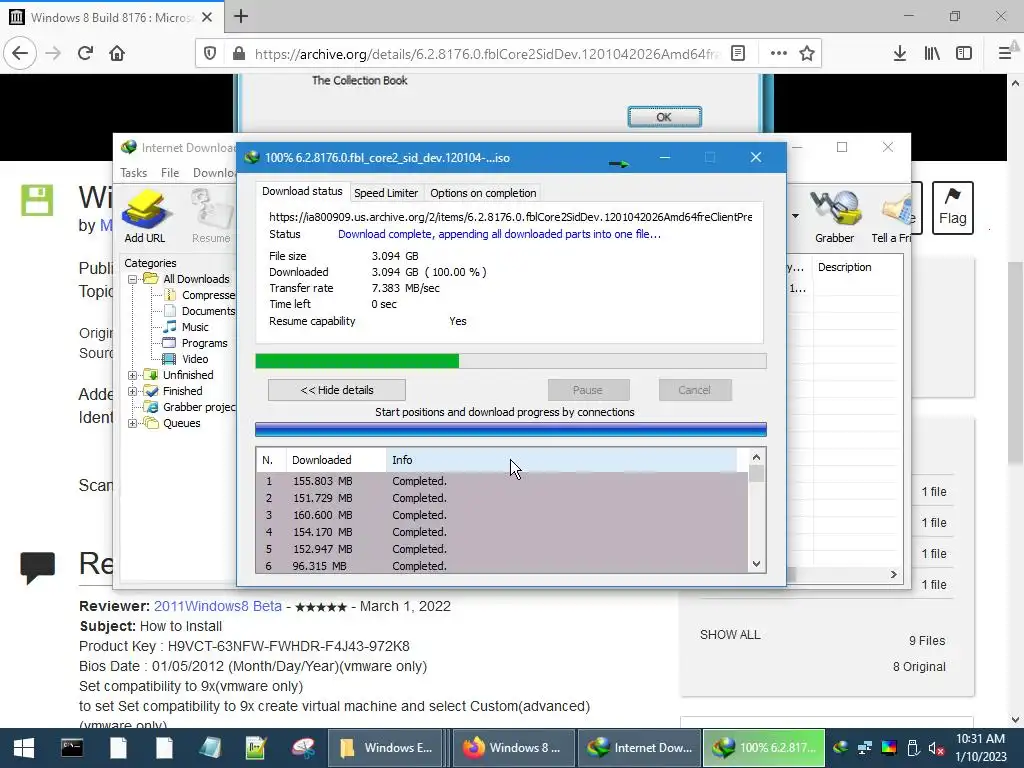Go back with Firefox back arrow
Screen dimensions: 1024x768
(20, 53)
